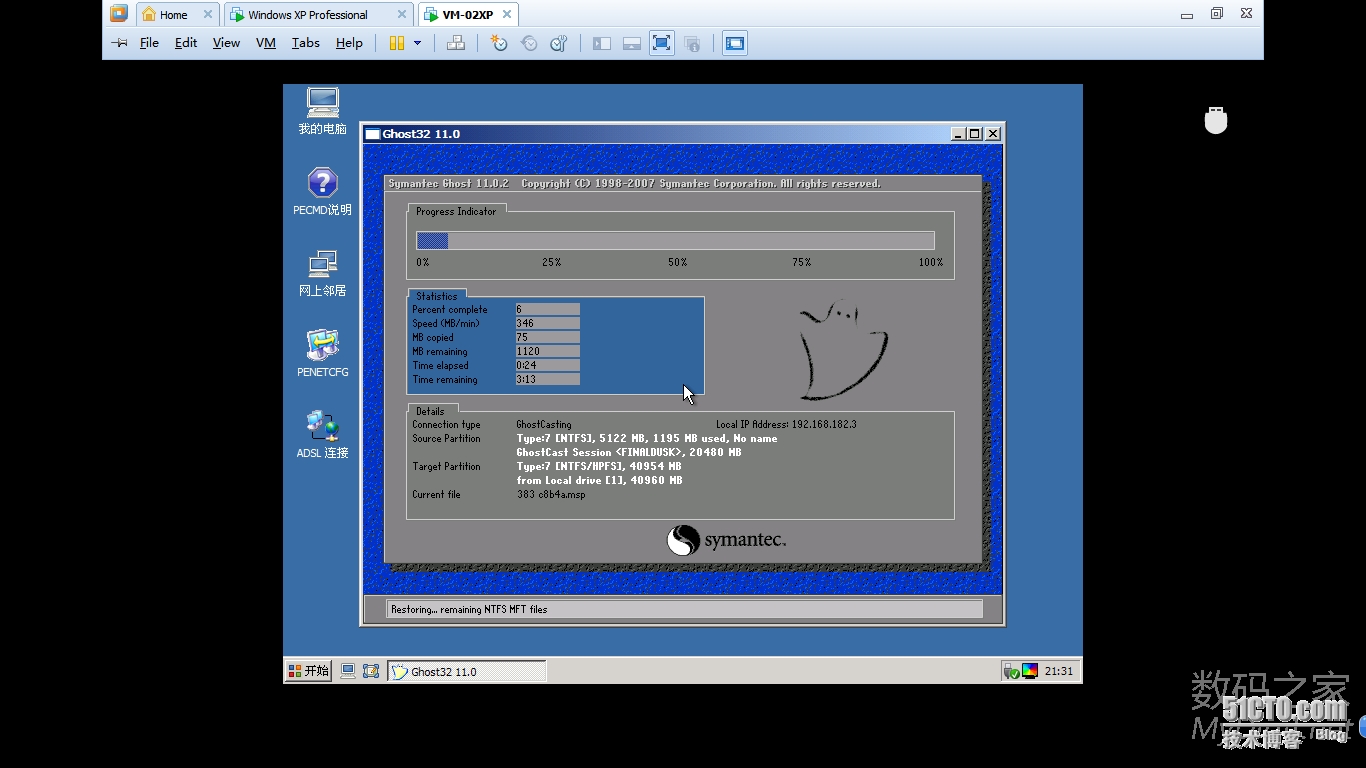
Task: Click the pin toolbar icon
Action: 119,43
